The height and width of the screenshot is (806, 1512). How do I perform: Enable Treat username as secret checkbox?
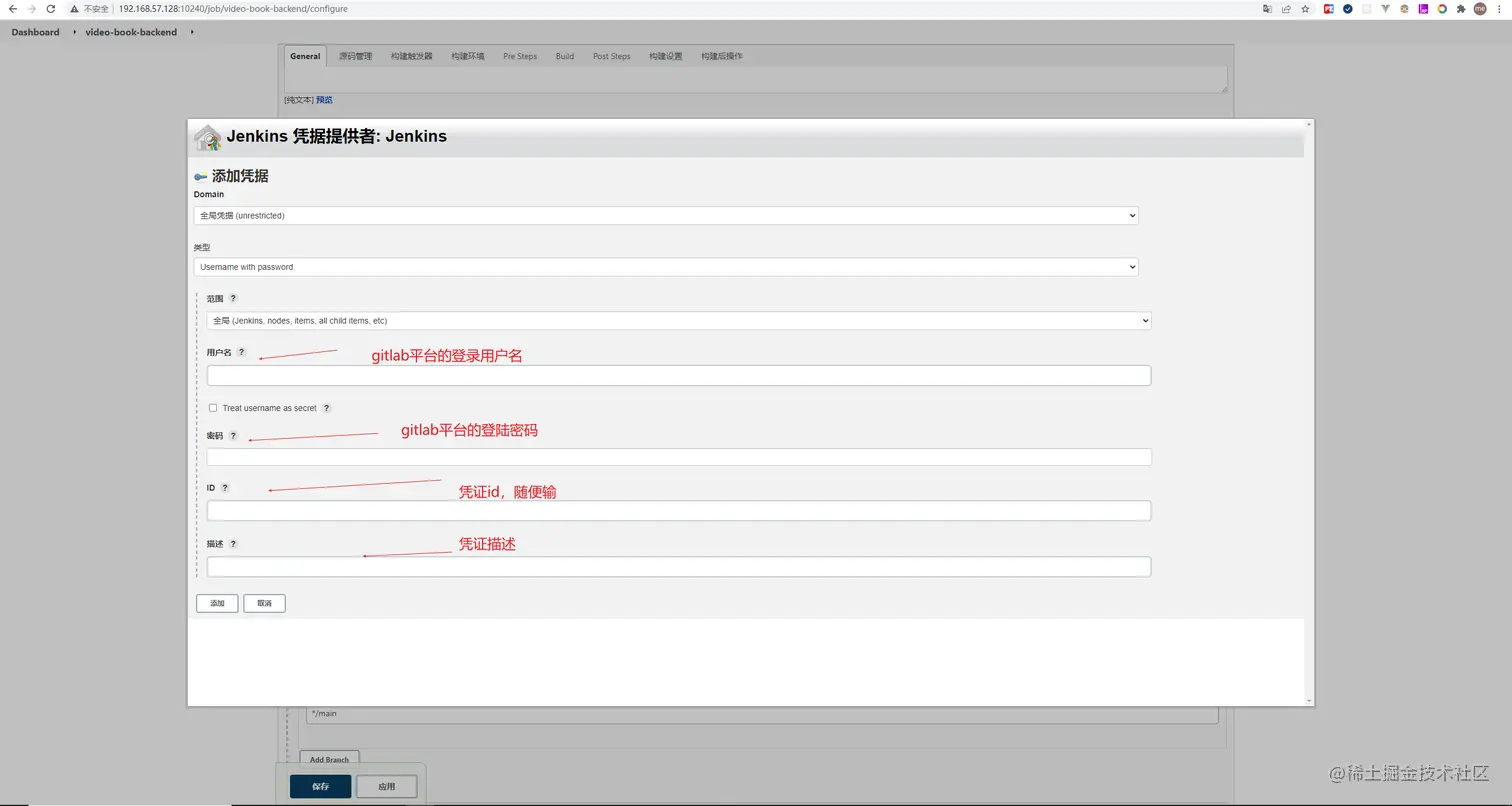pos(213,408)
